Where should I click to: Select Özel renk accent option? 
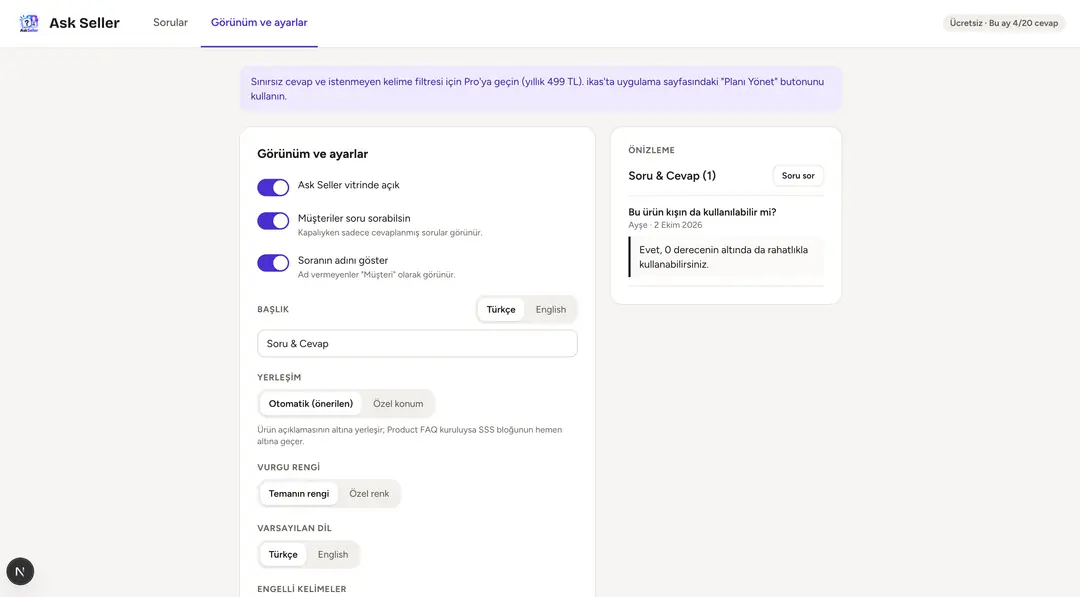369,494
